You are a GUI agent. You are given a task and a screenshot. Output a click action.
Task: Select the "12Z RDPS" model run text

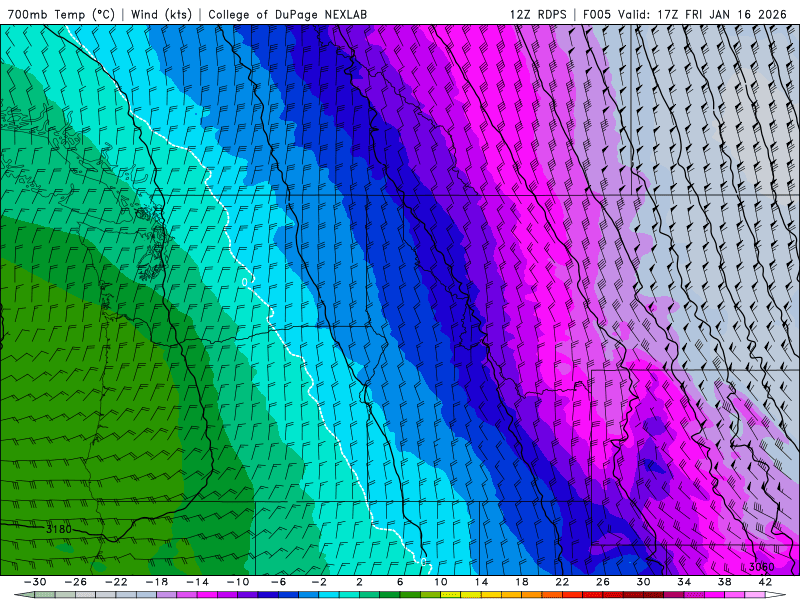(x=538, y=14)
